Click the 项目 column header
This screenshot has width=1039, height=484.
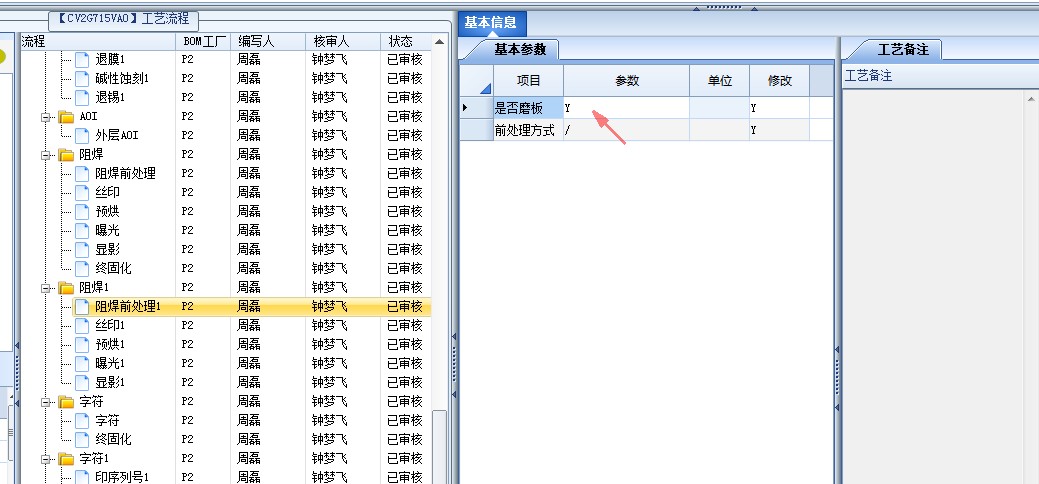tap(529, 81)
